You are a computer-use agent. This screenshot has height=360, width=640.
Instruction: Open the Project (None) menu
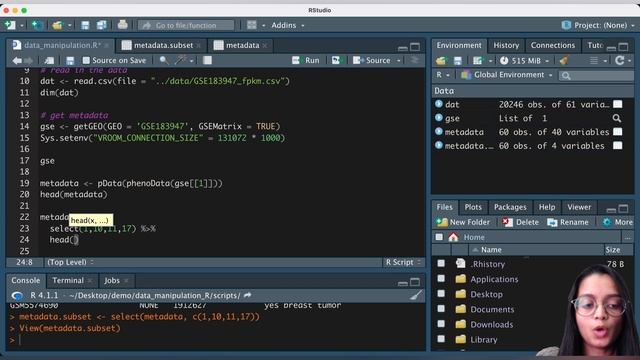click(x=598, y=25)
